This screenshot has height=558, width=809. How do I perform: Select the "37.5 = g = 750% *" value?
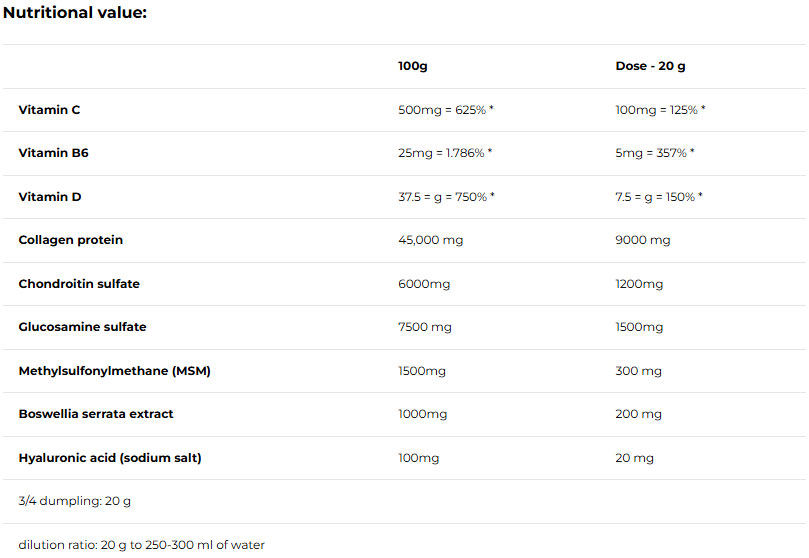(x=445, y=197)
